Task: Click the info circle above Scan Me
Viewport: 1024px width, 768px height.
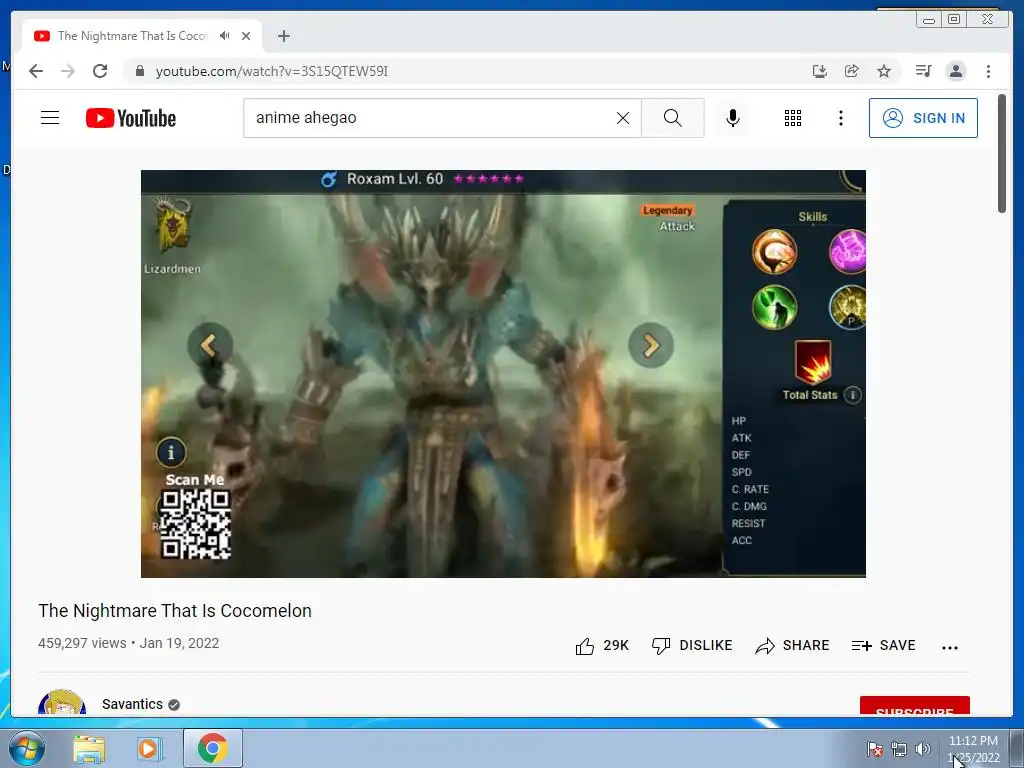Action: 171,452
